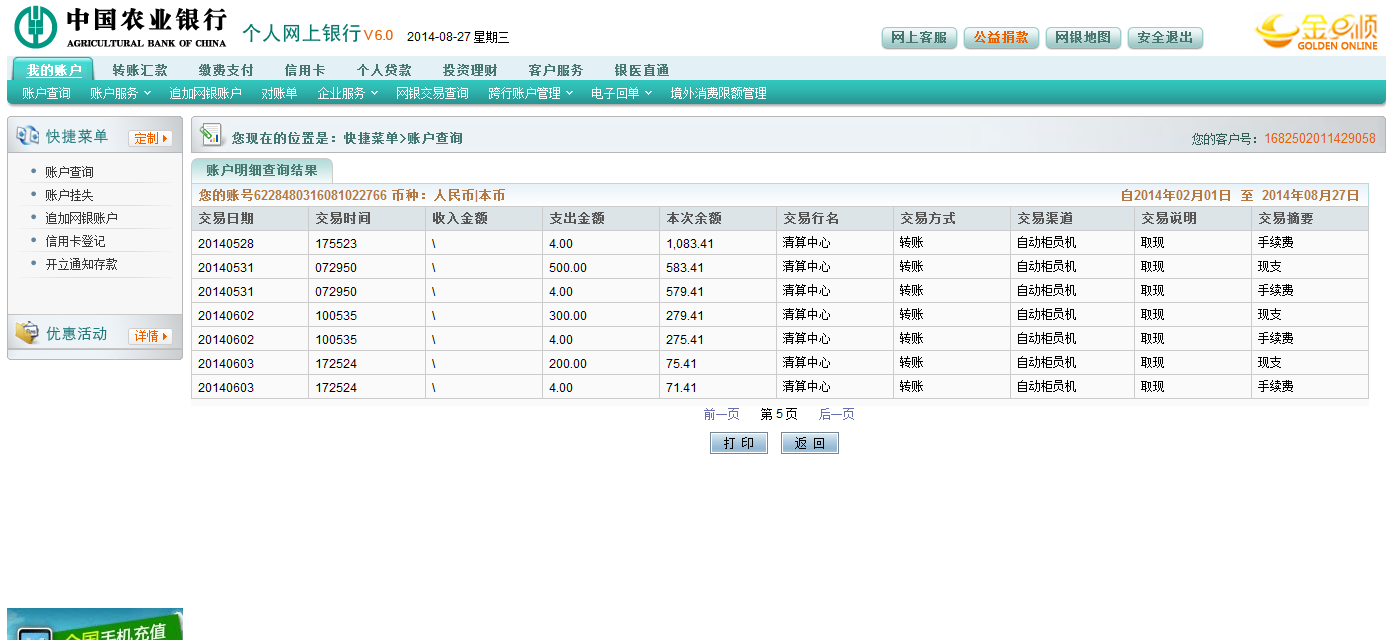Go to 后一页 of results
The width and height of the screenshot is (1396, 640).
click(836, 414)
